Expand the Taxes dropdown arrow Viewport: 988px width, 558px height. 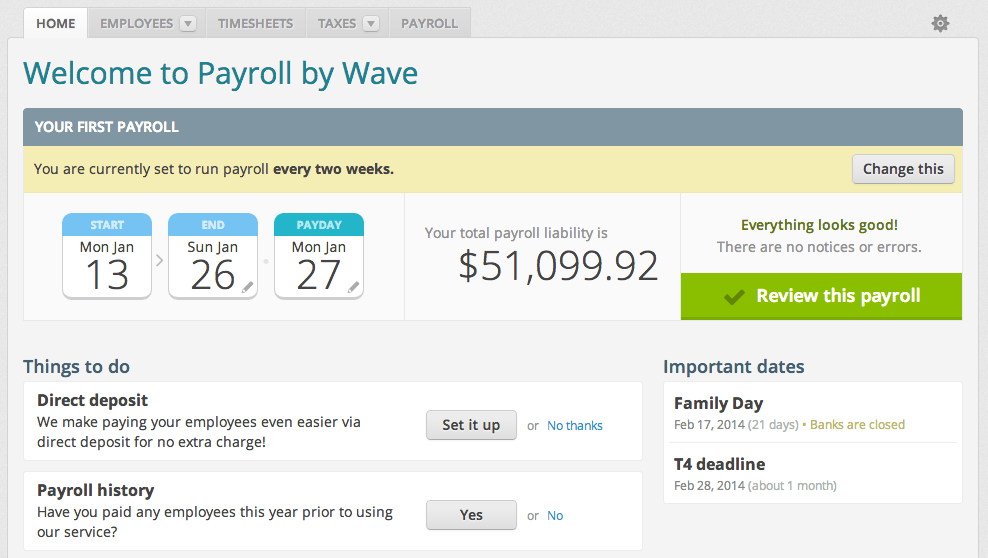[371, 24]
